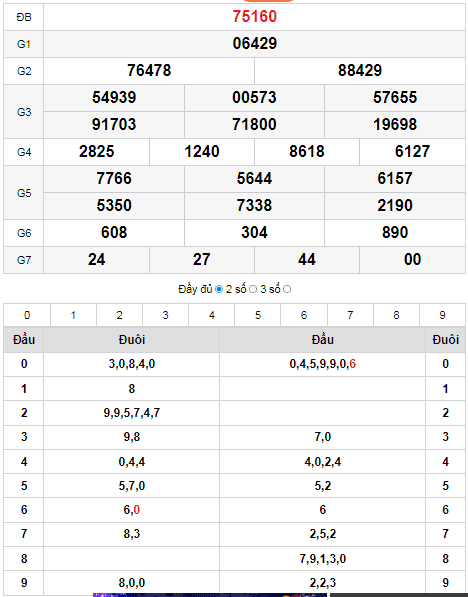Click the G4 number 1240
Viewport: 468px width, 597px height.
tap(202, 152)
